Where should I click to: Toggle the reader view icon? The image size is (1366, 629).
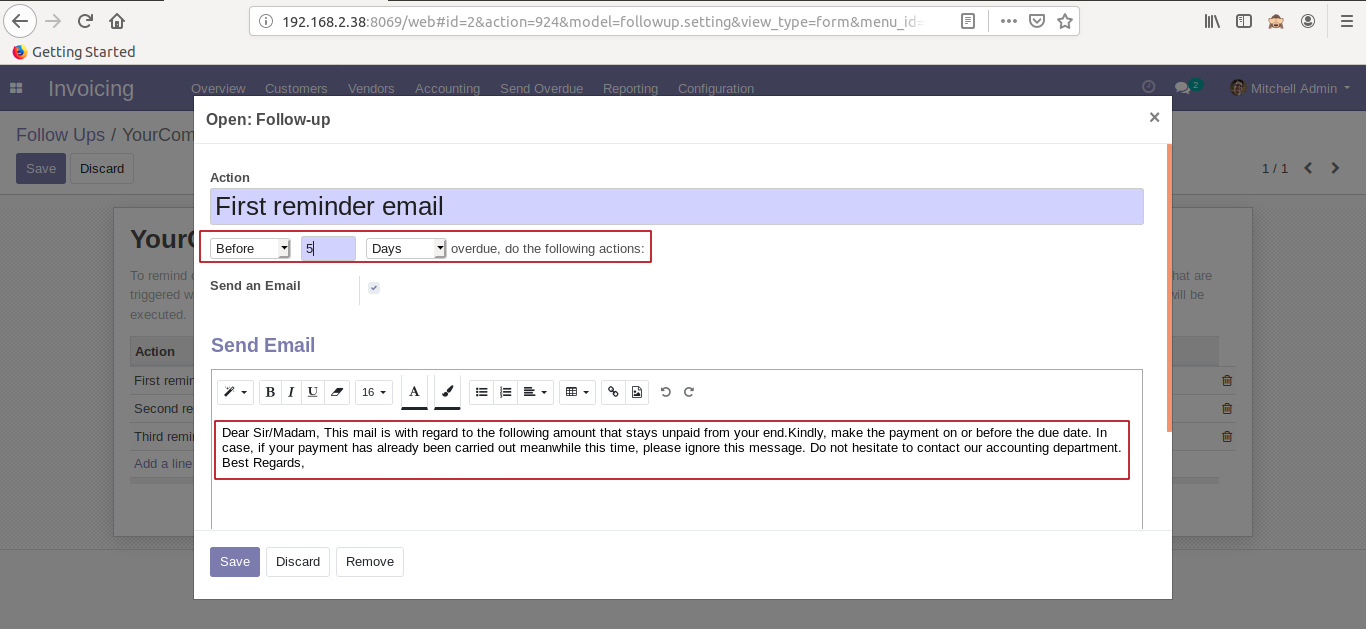[x=968, y=21]
